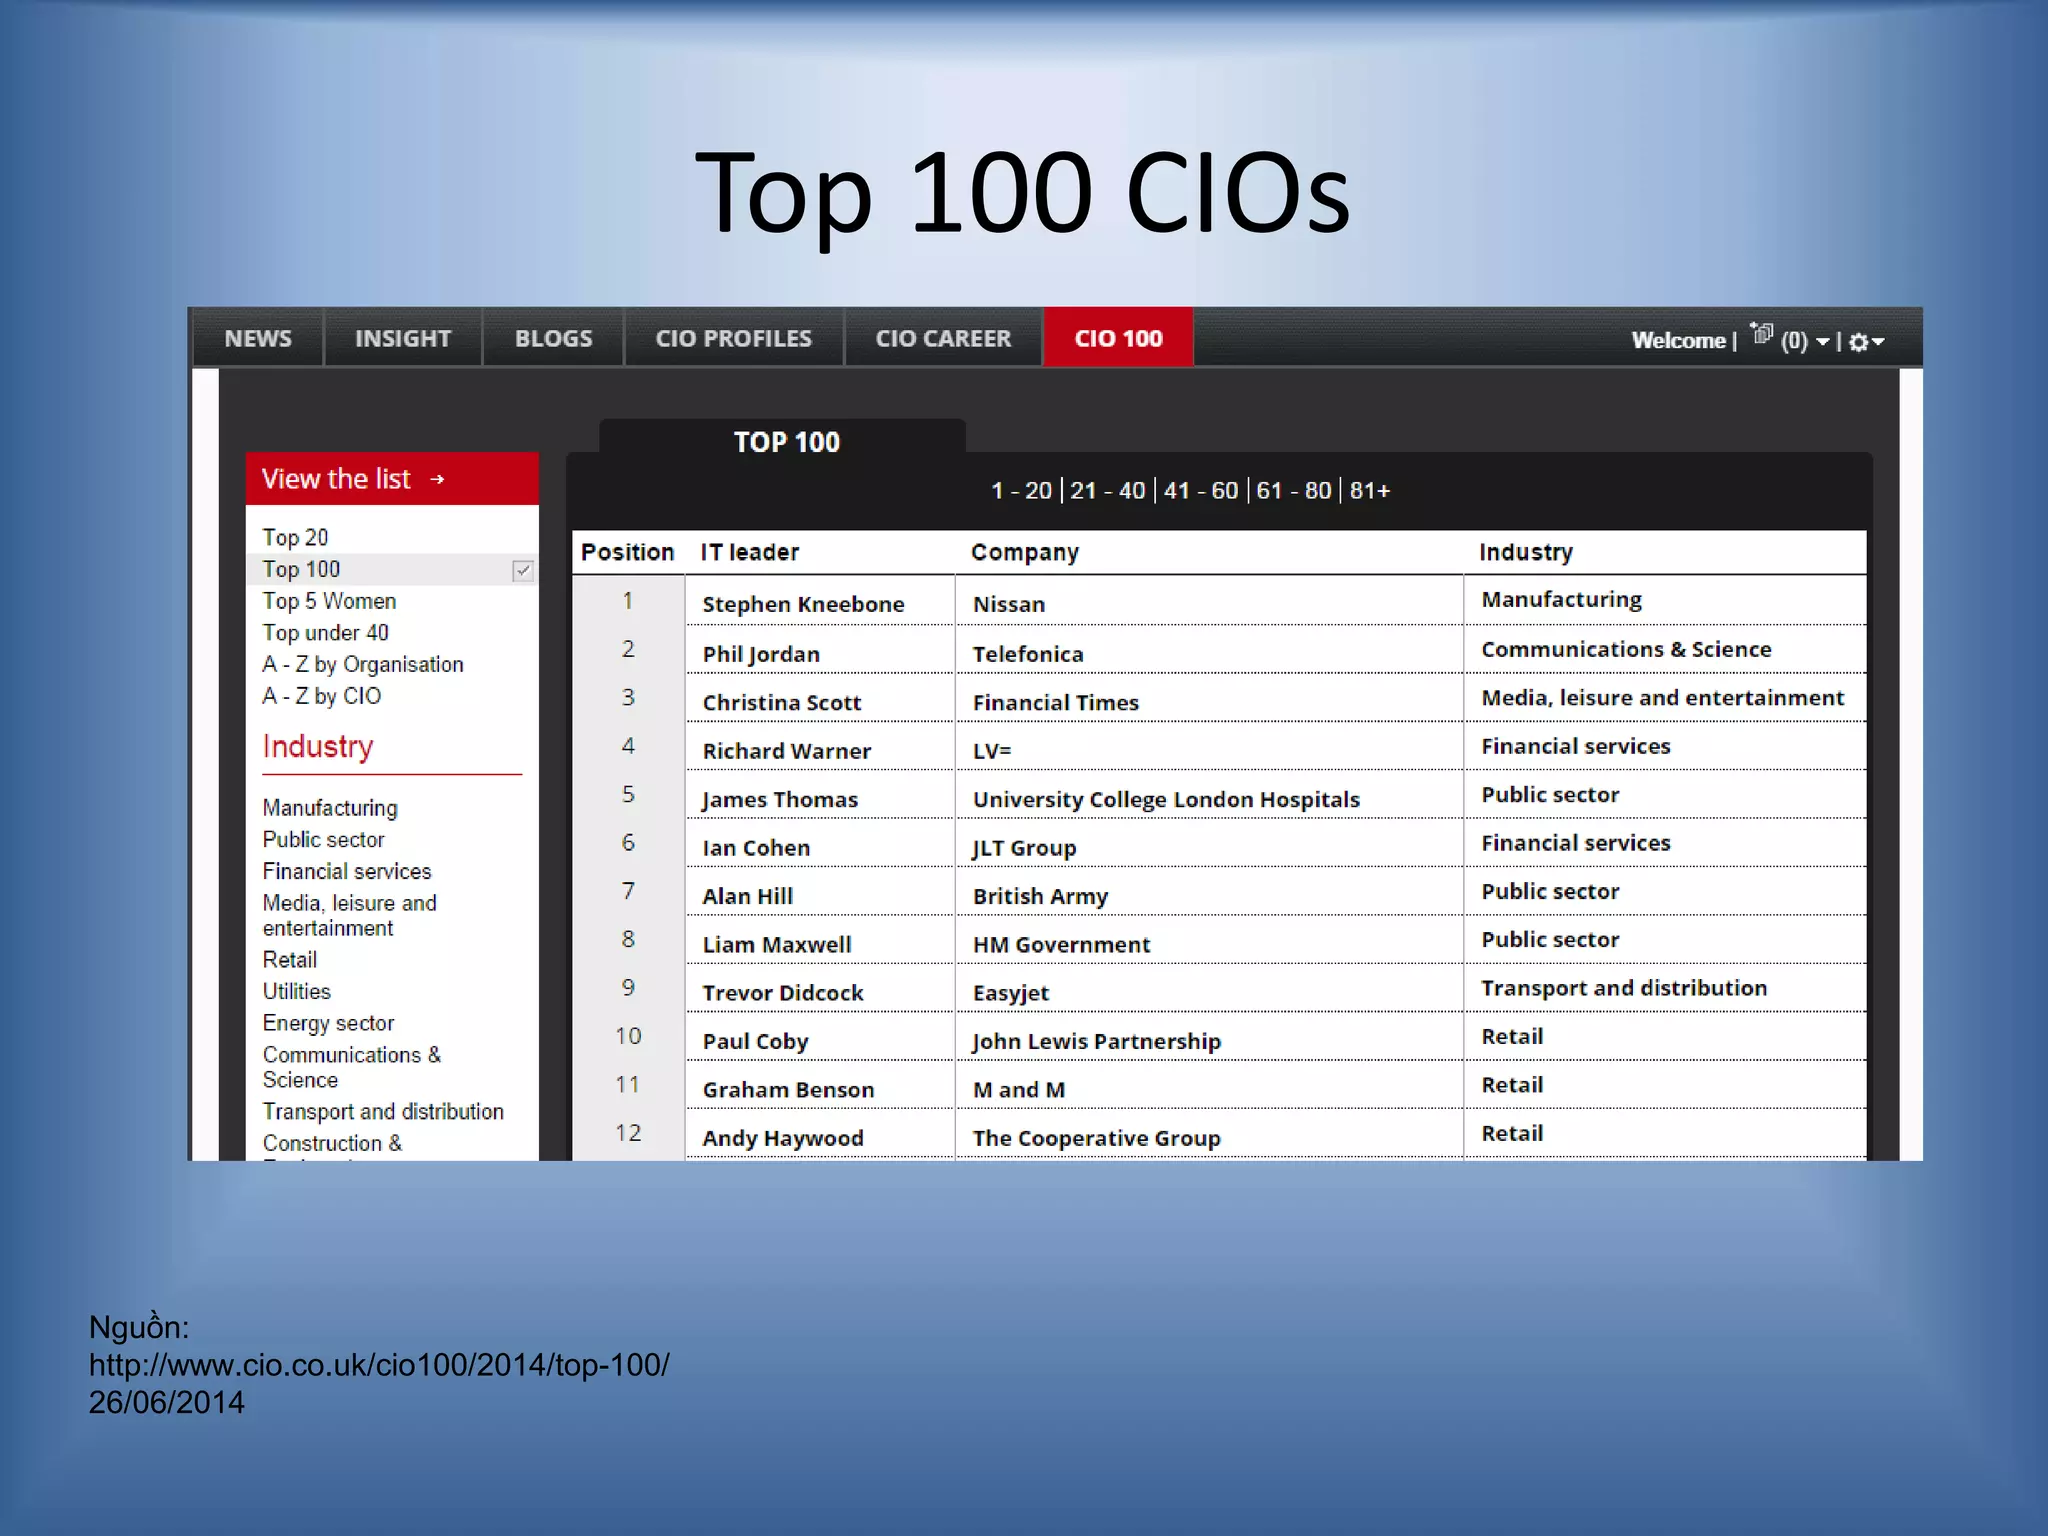Image resolution: width=2048 pixels, height=1536 pixels.
Task: Show positions 61 - 80
Action: (1293, 491)
